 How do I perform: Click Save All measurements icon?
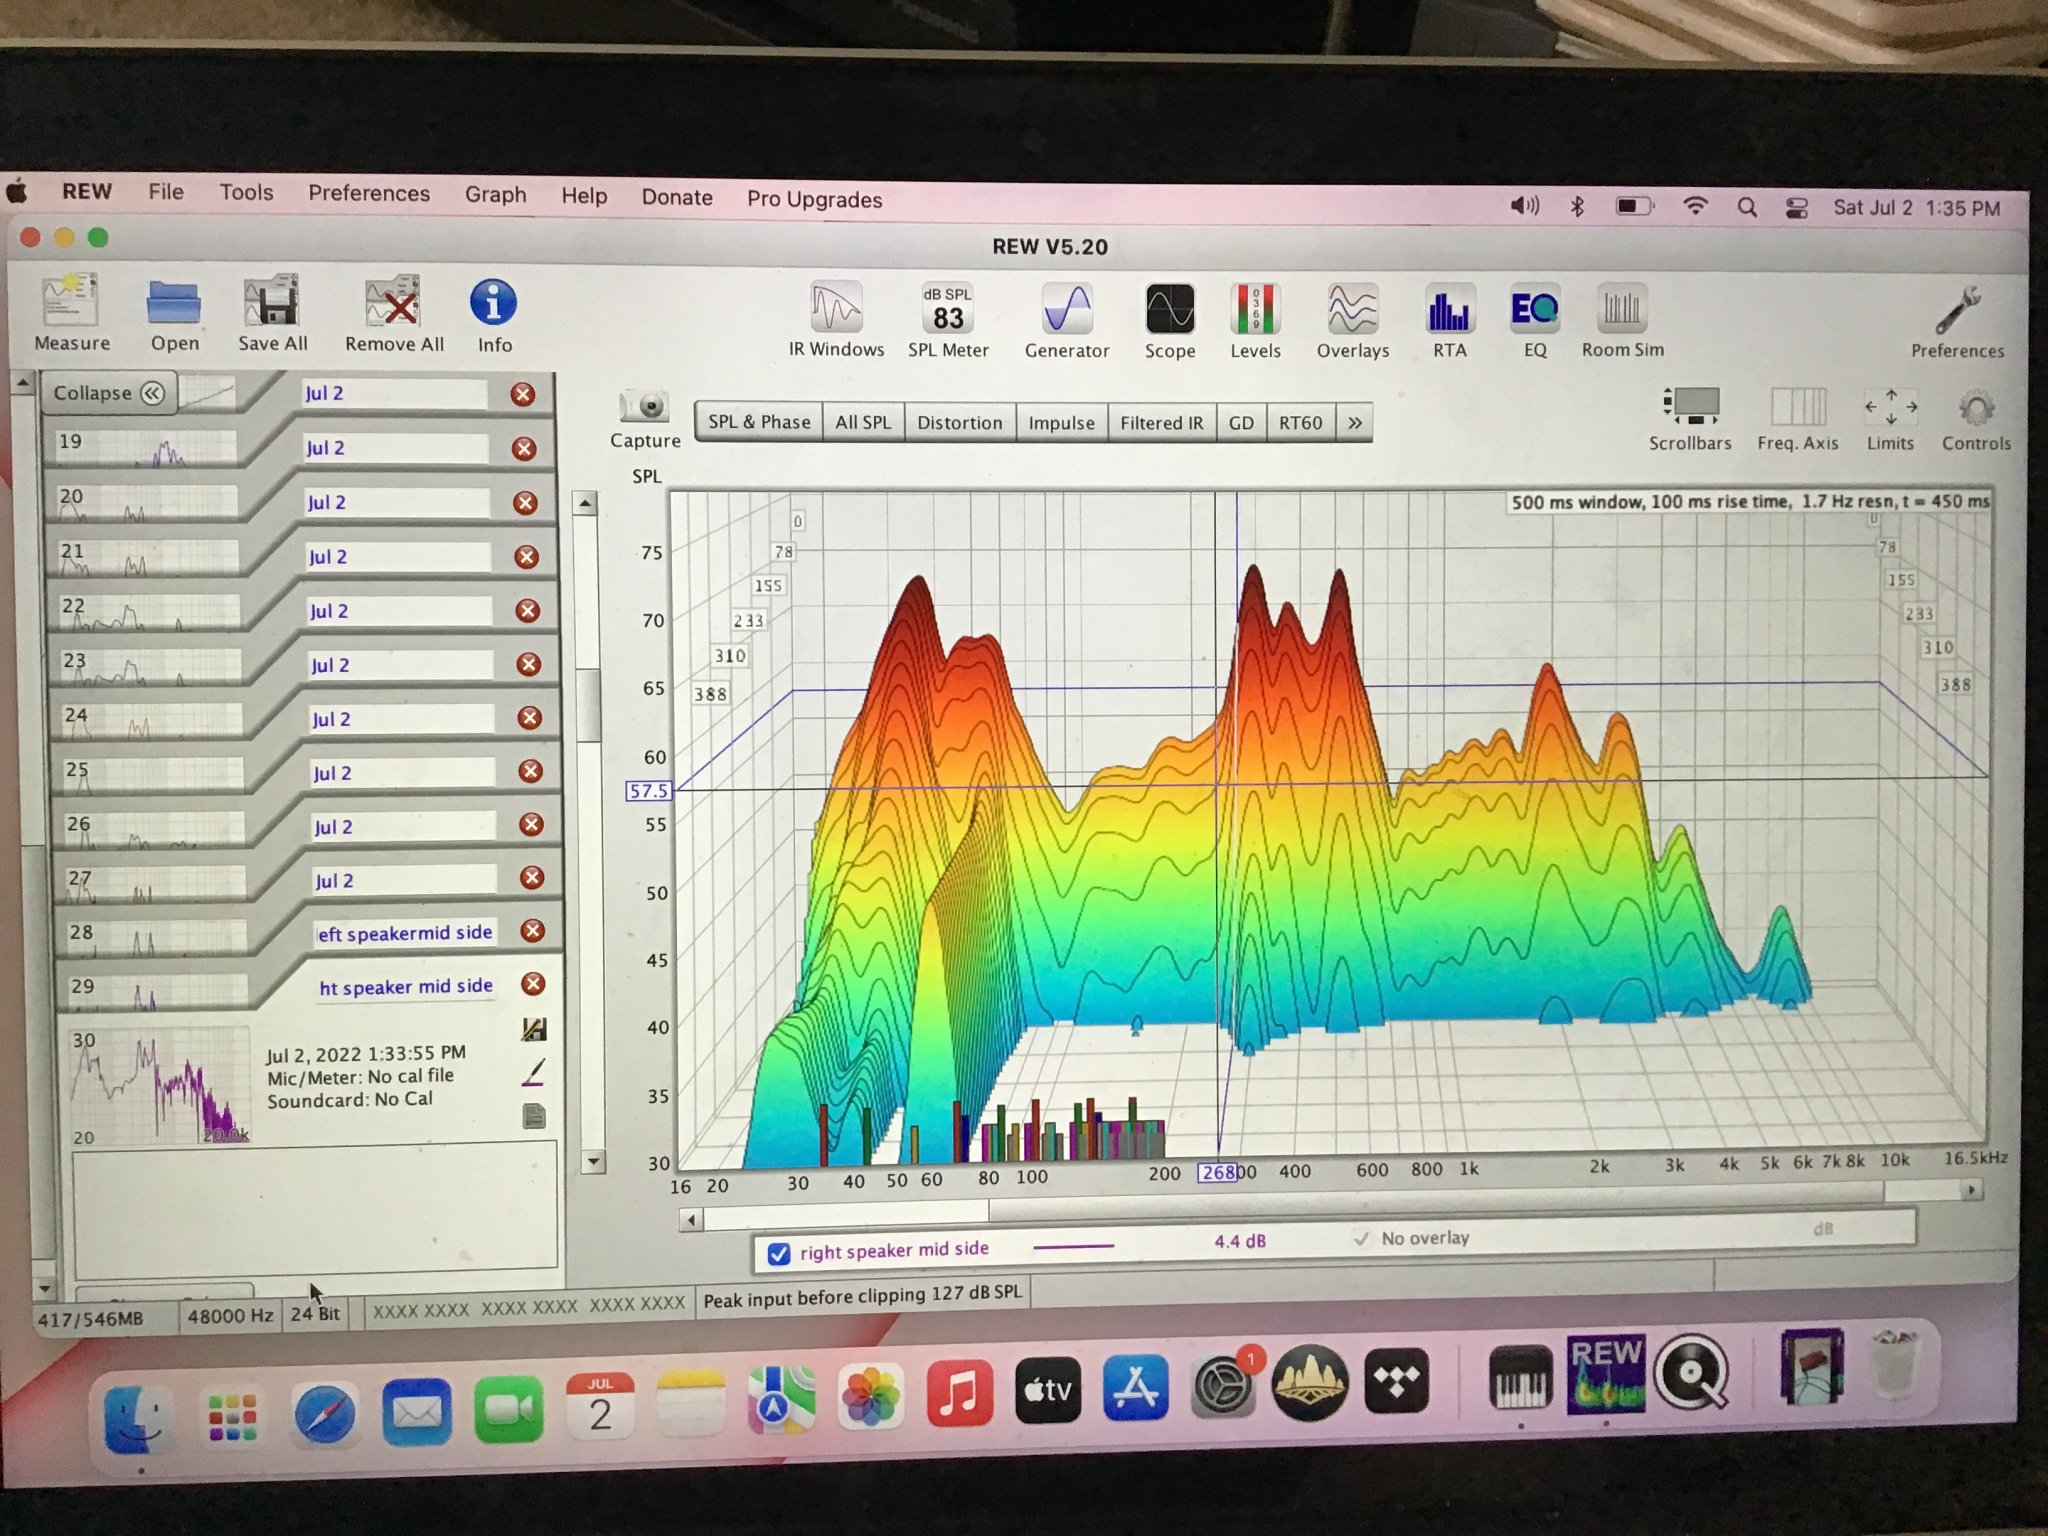272,314
